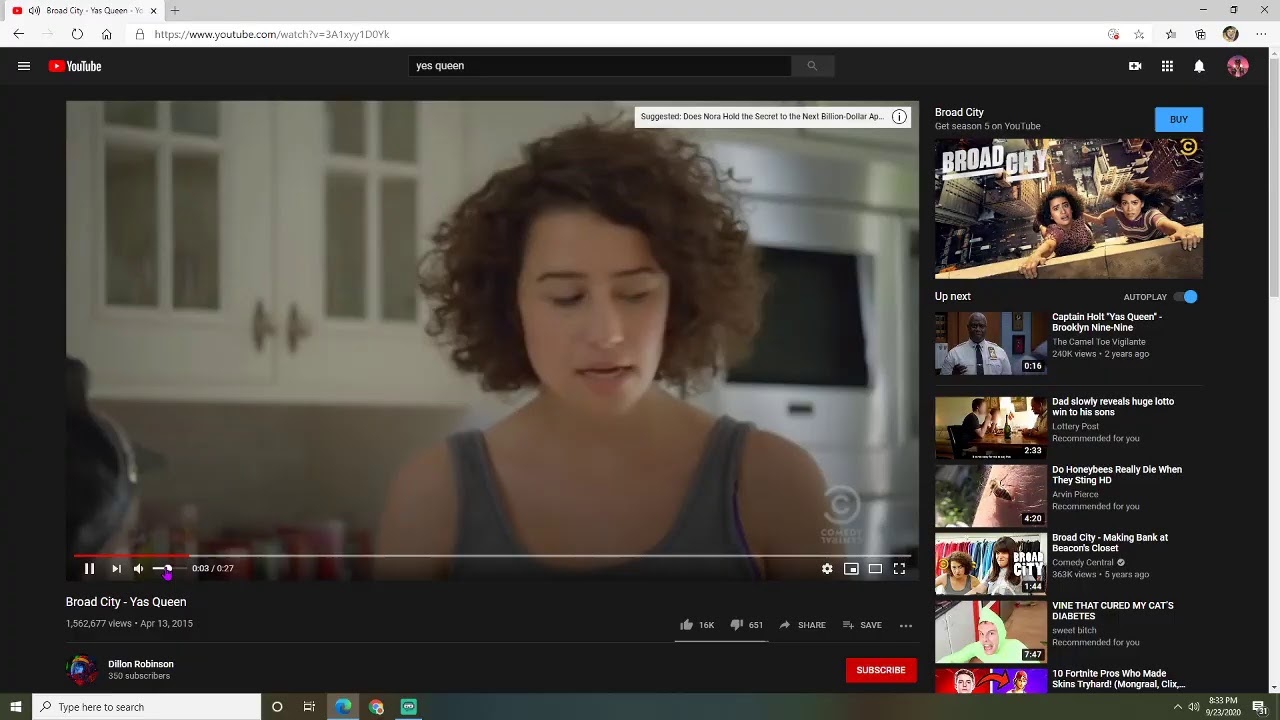
Task: Open the YouTube apps grid
Action: (1167, 66)
